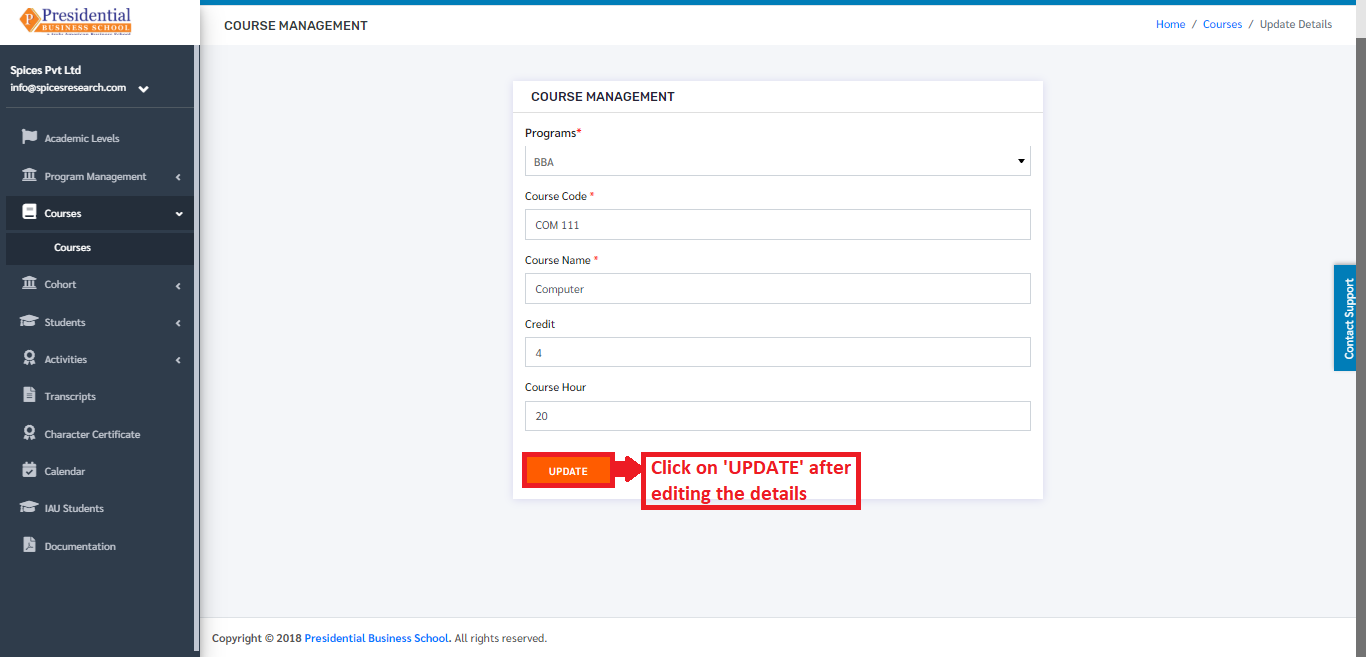Click the Presidential Business School logo
The height and width of the screenshot is (657, 1366).
(x=76, y=22)
